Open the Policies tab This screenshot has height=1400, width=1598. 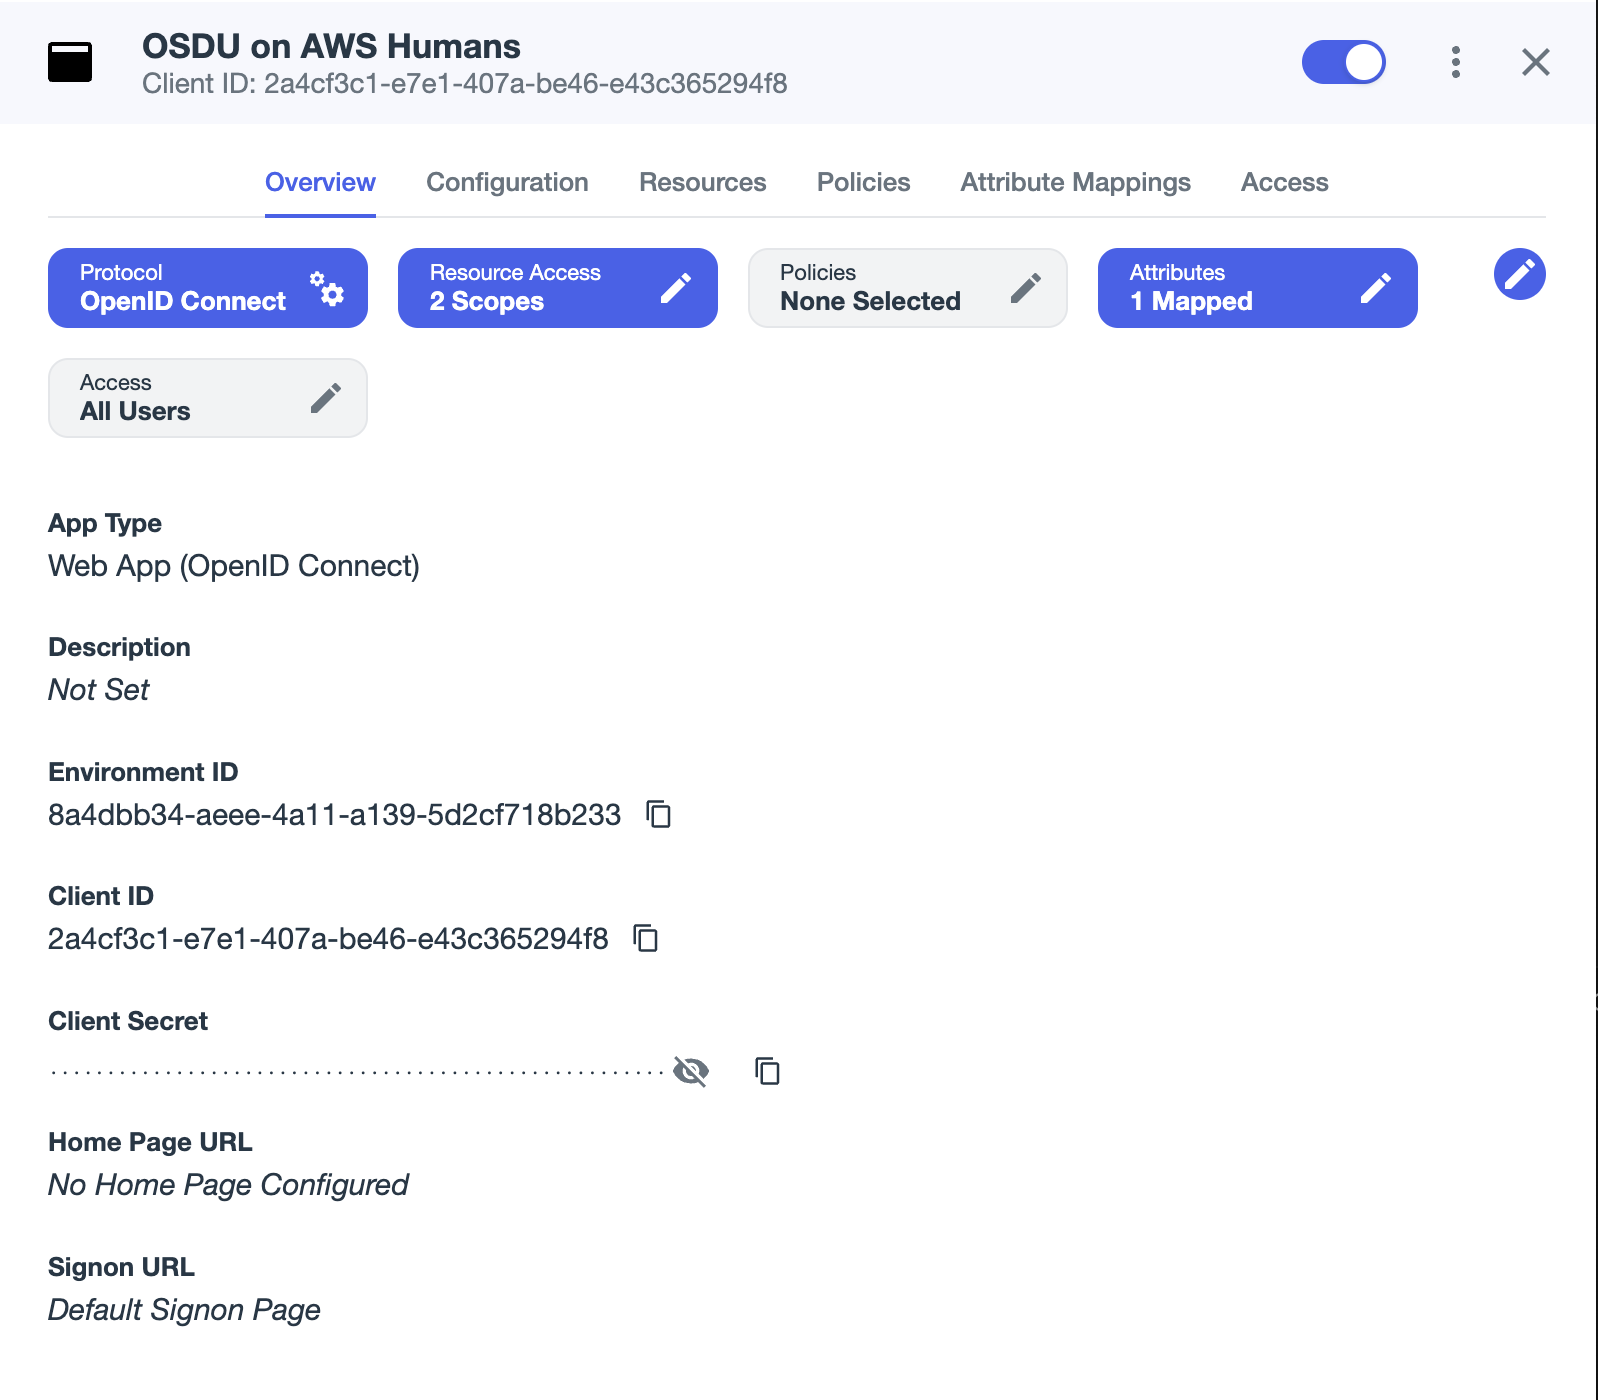pos(864,182)
